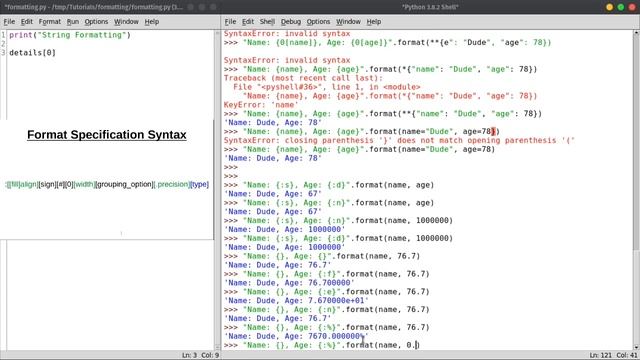Open the Window menu in Python Shell

tap(348, 22)
